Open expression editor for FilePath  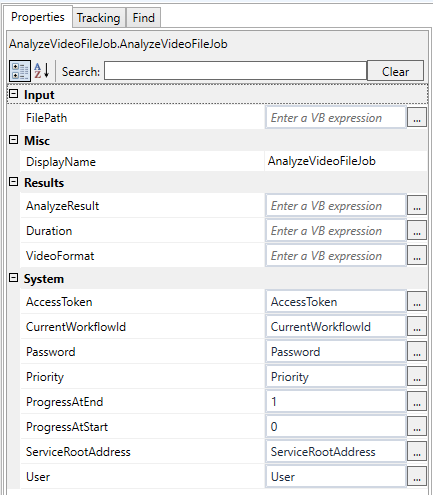click(x=417, y=117)
